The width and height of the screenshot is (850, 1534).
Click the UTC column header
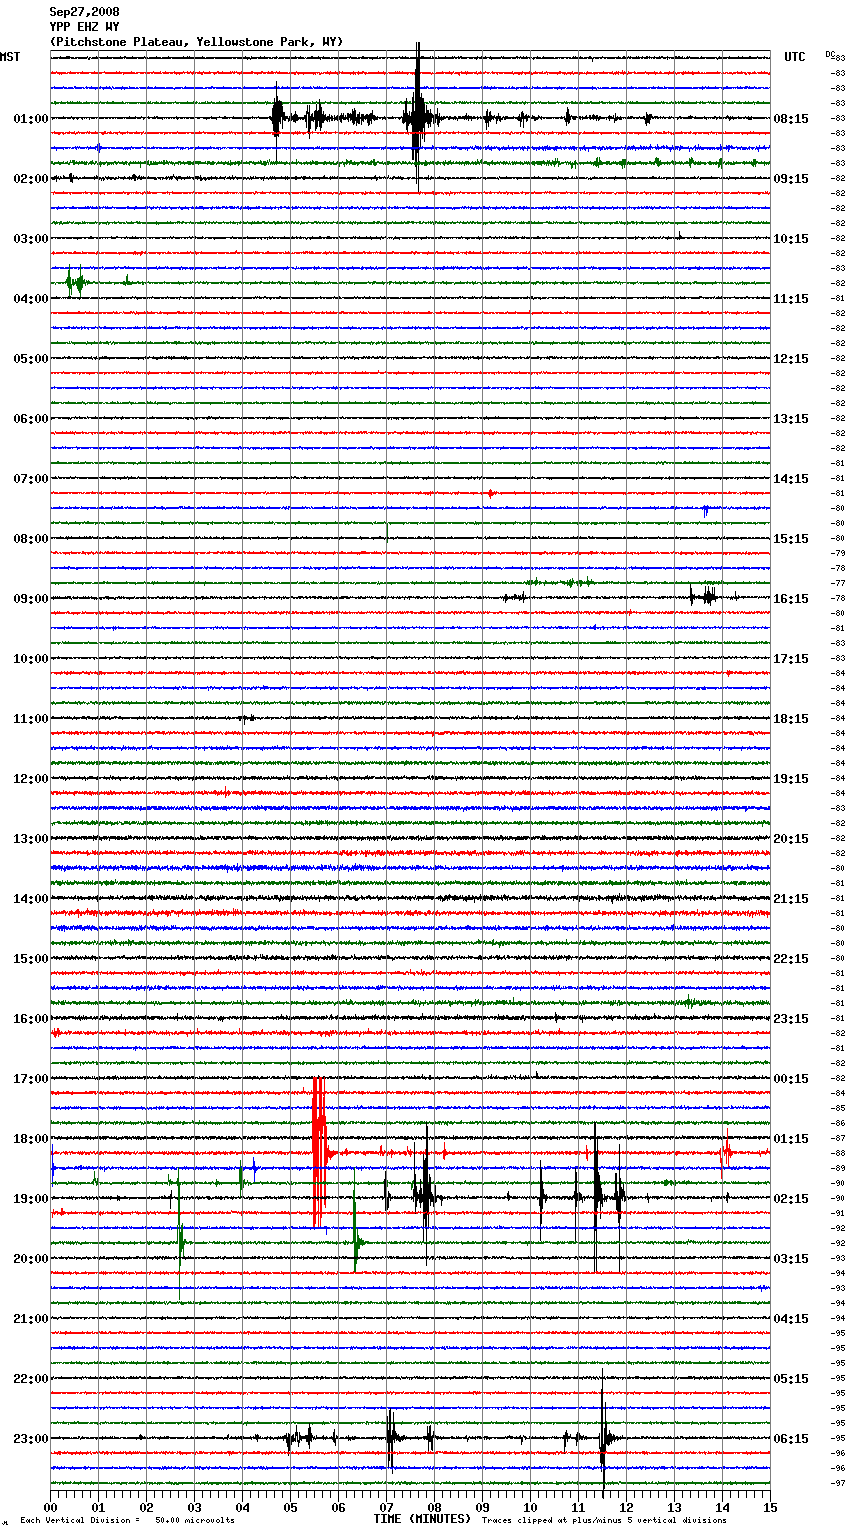(x=794, y=57)
